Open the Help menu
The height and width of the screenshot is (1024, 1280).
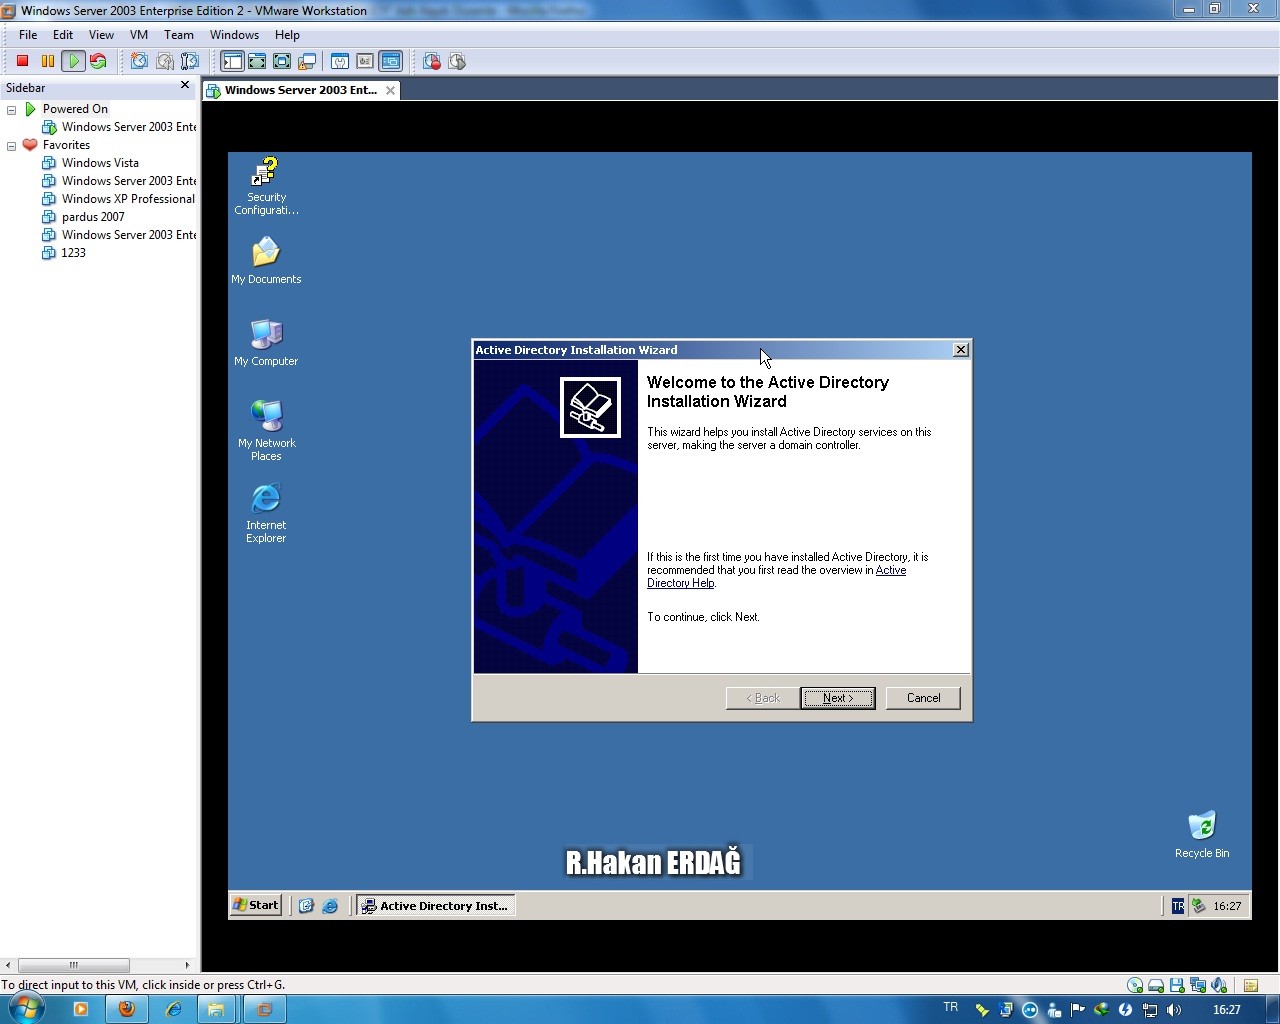click(x=287, y=34)
